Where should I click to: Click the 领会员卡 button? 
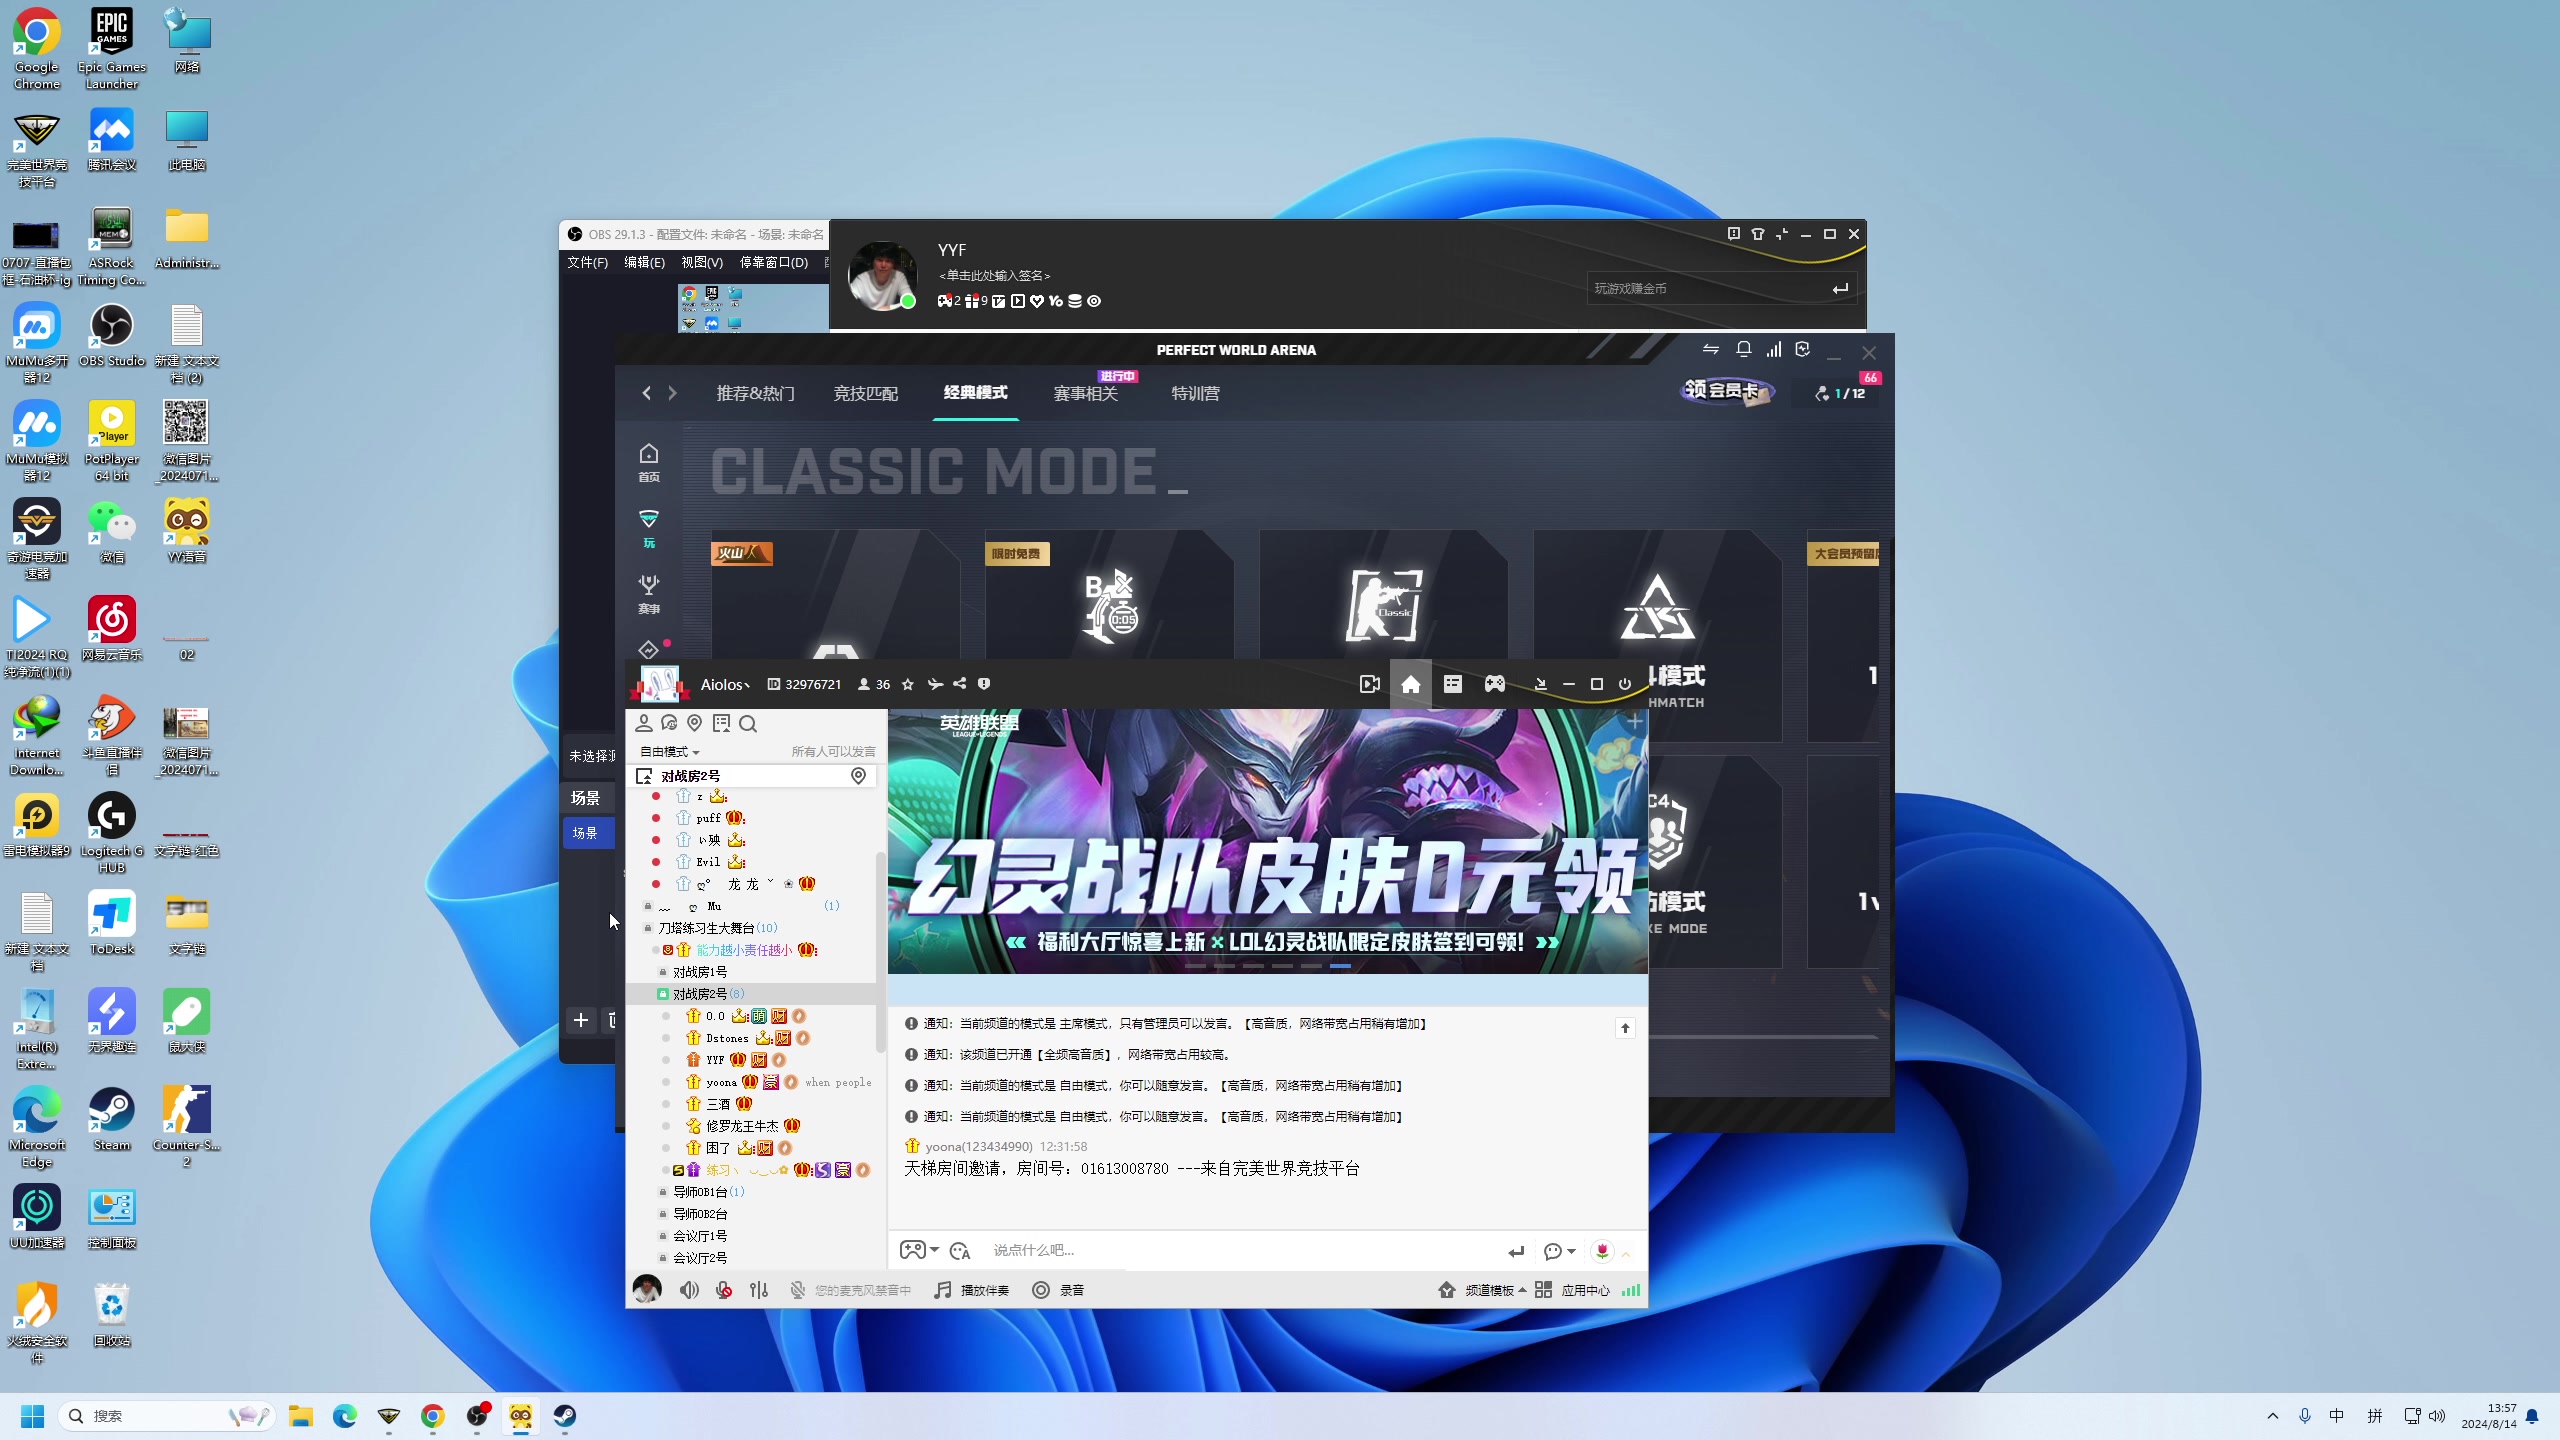click(1727, 390)
